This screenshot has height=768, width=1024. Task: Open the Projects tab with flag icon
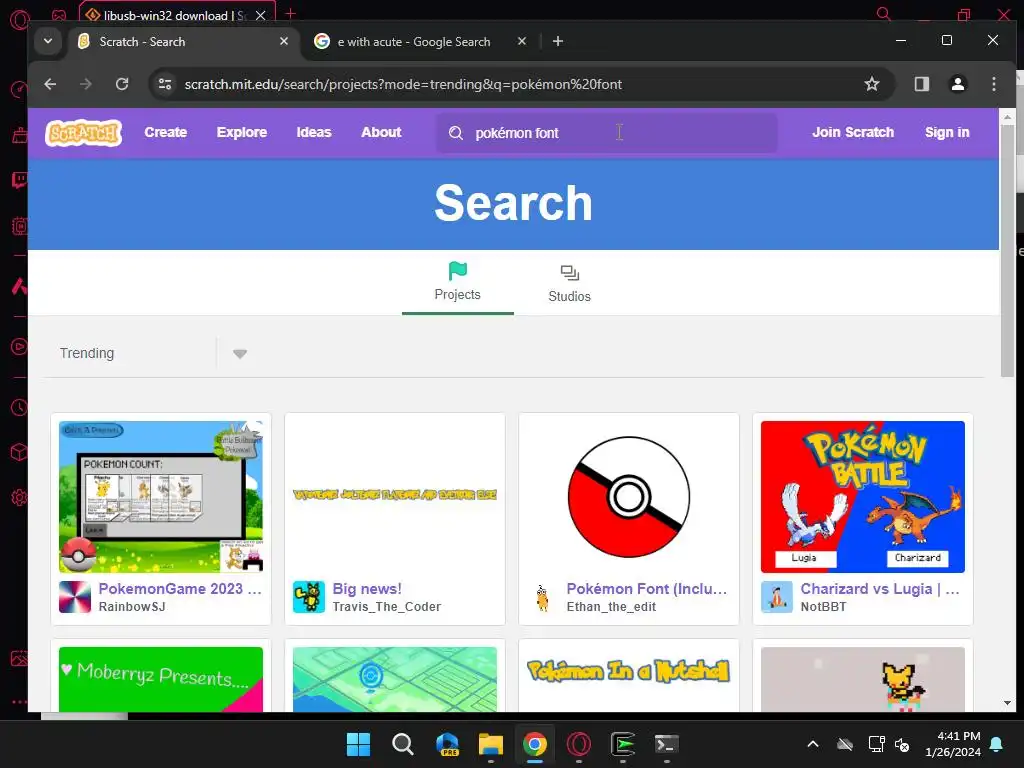click(x=458, y=281)
